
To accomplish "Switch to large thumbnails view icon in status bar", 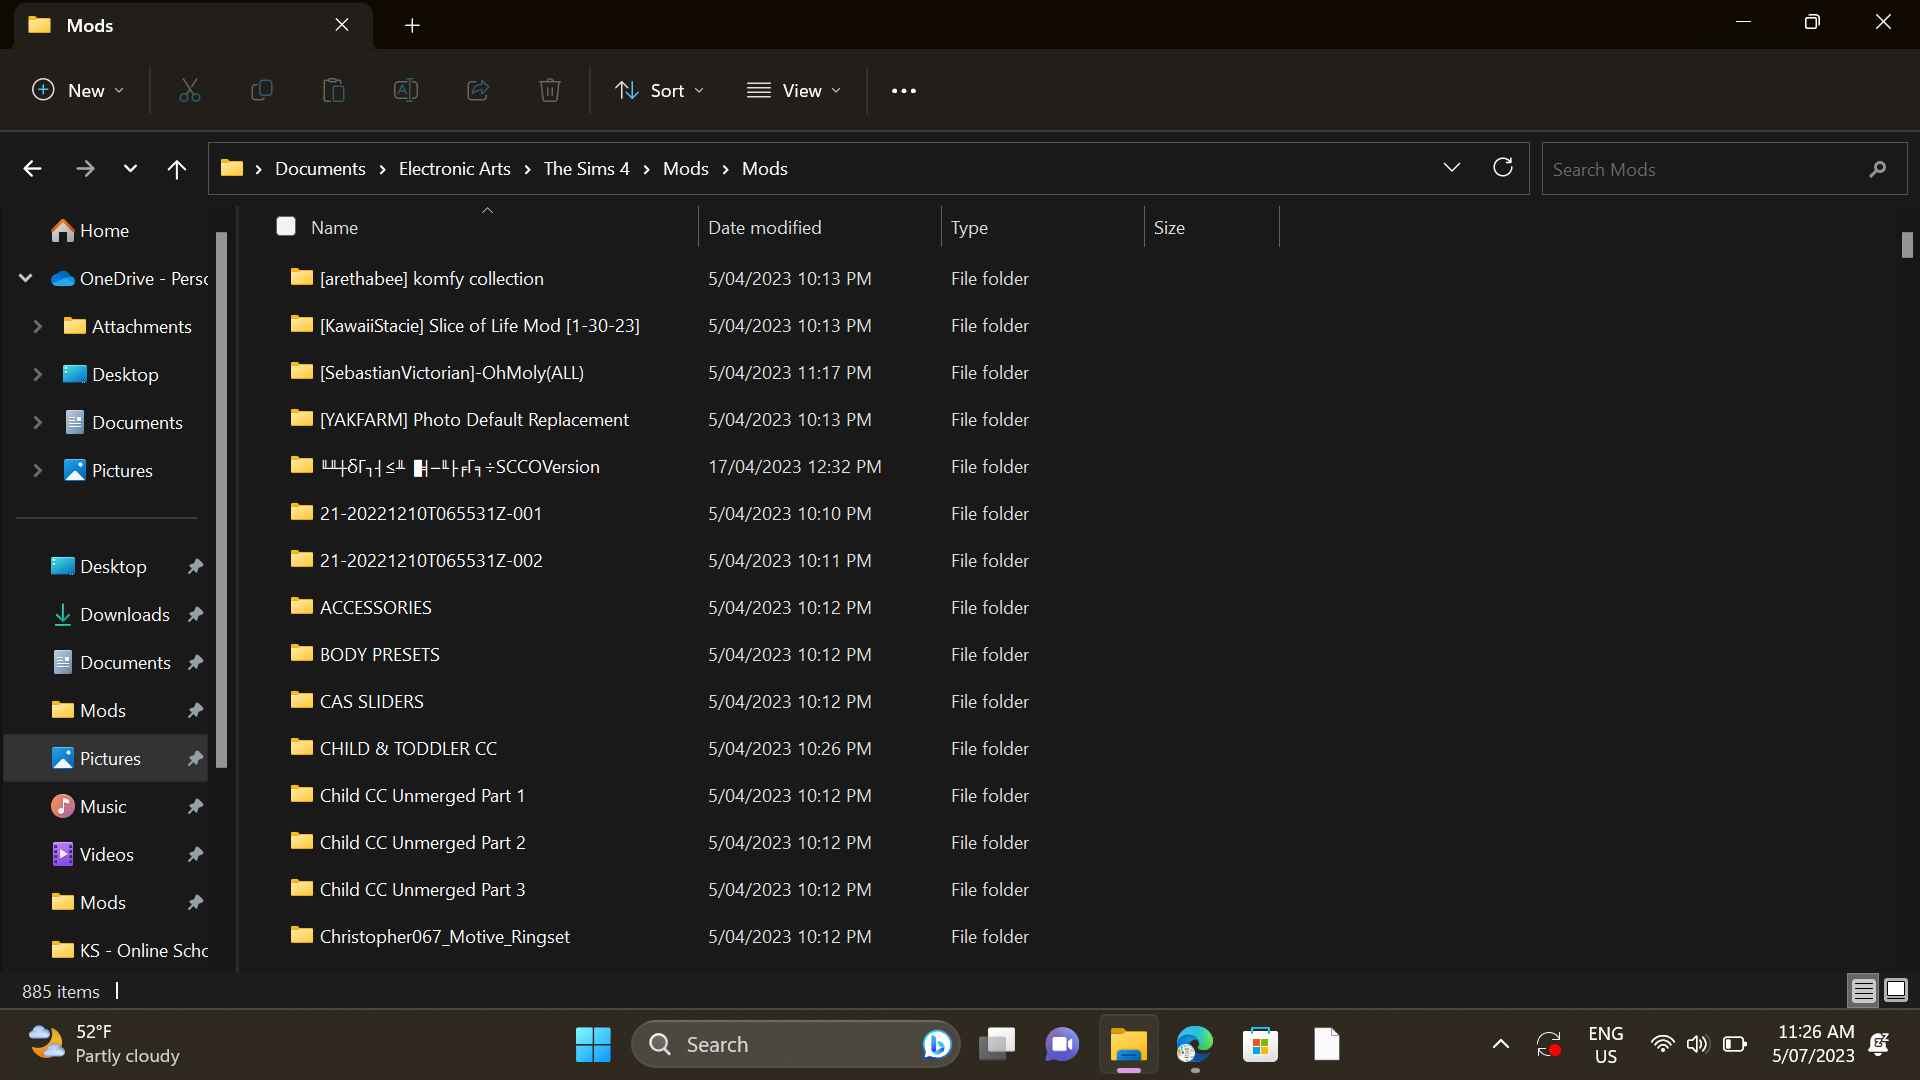I will pos(1896,991).
